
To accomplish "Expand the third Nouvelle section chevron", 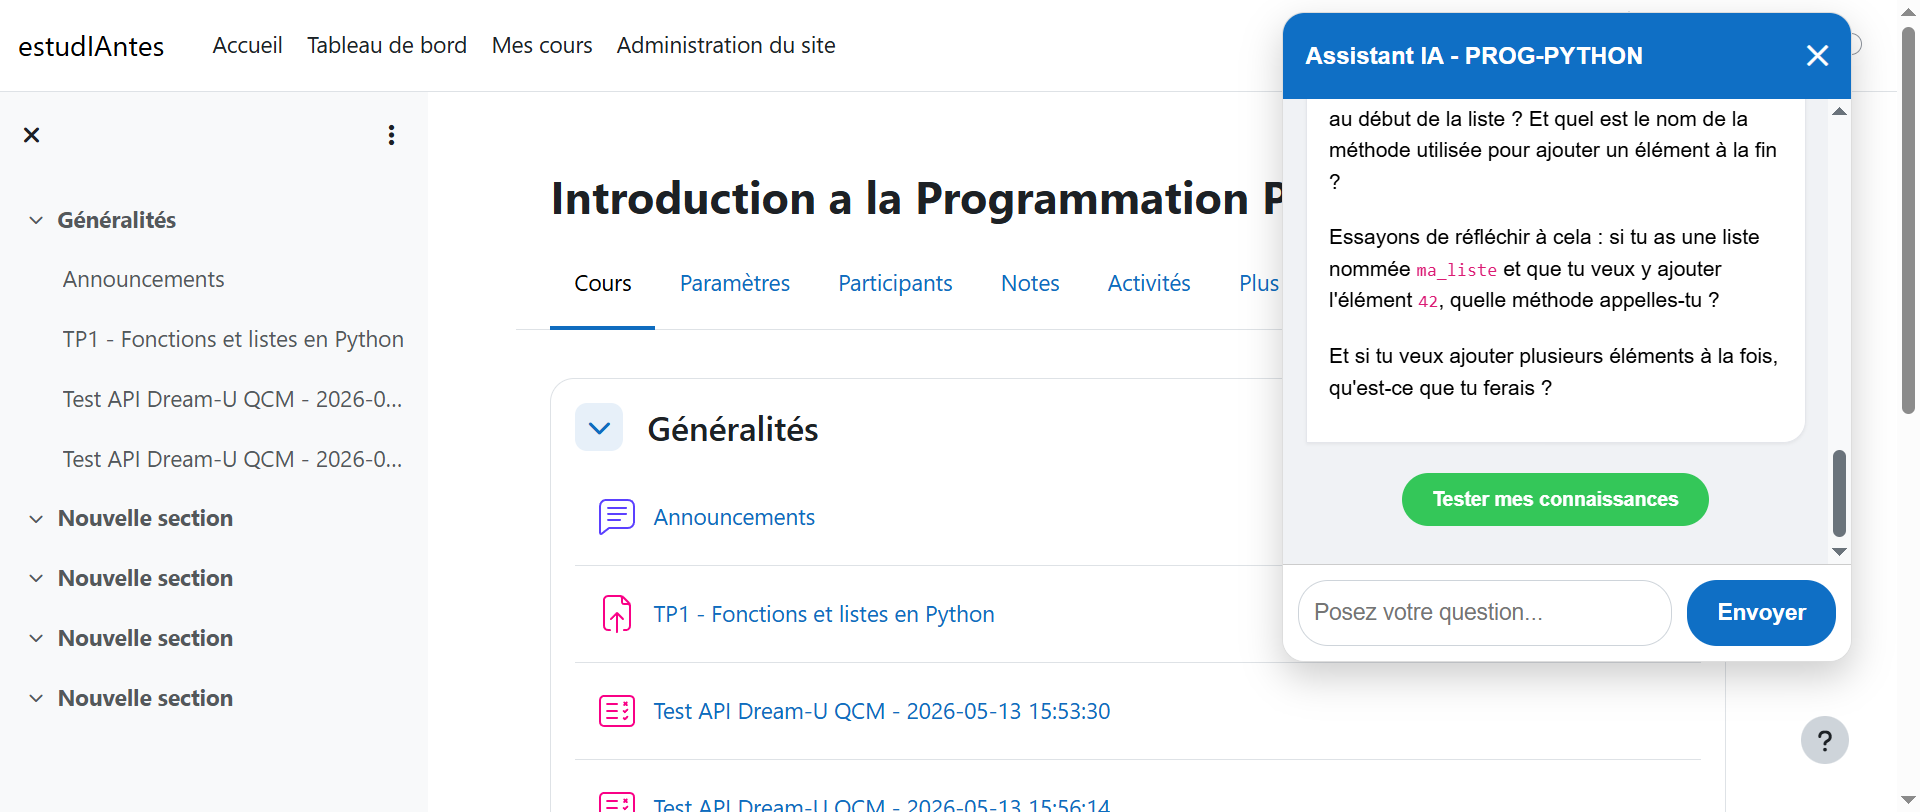I will point(36,638).
